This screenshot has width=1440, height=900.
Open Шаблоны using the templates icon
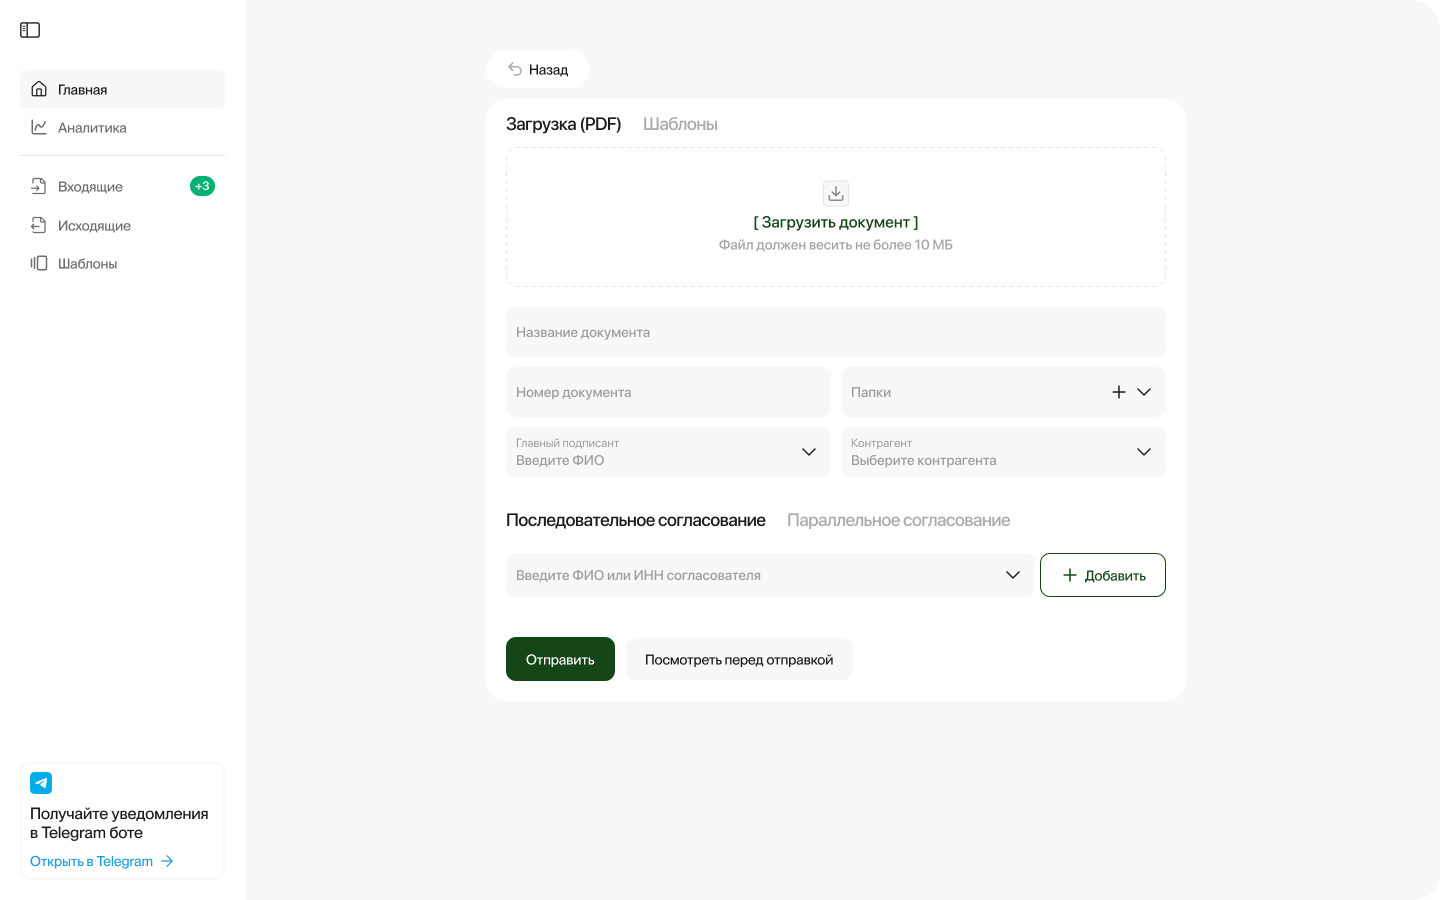(38, 263)
